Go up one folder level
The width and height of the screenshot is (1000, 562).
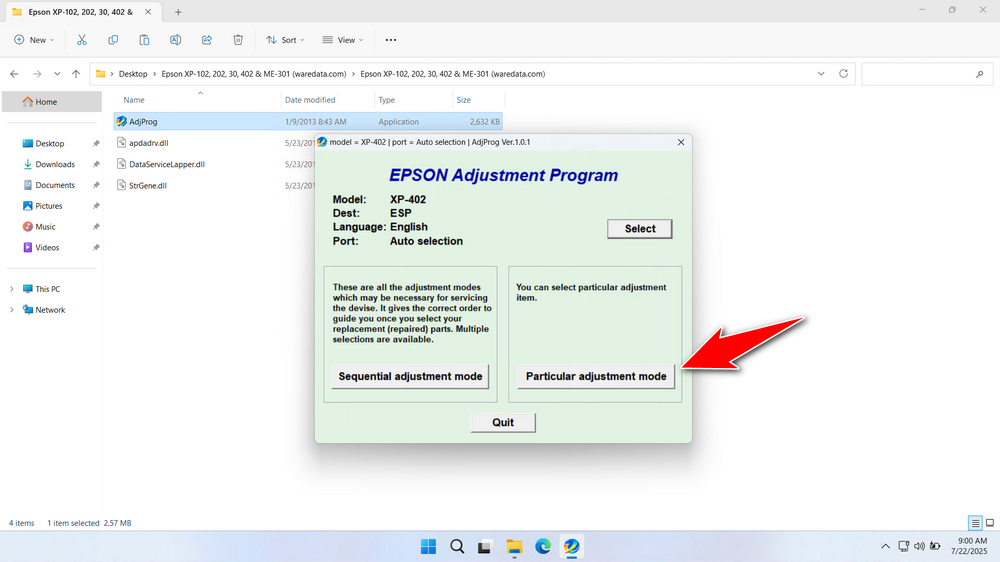coord(76,74)
